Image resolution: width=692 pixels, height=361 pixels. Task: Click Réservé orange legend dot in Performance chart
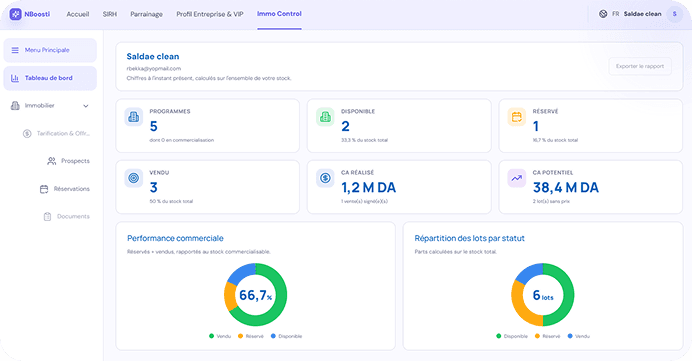241,336
